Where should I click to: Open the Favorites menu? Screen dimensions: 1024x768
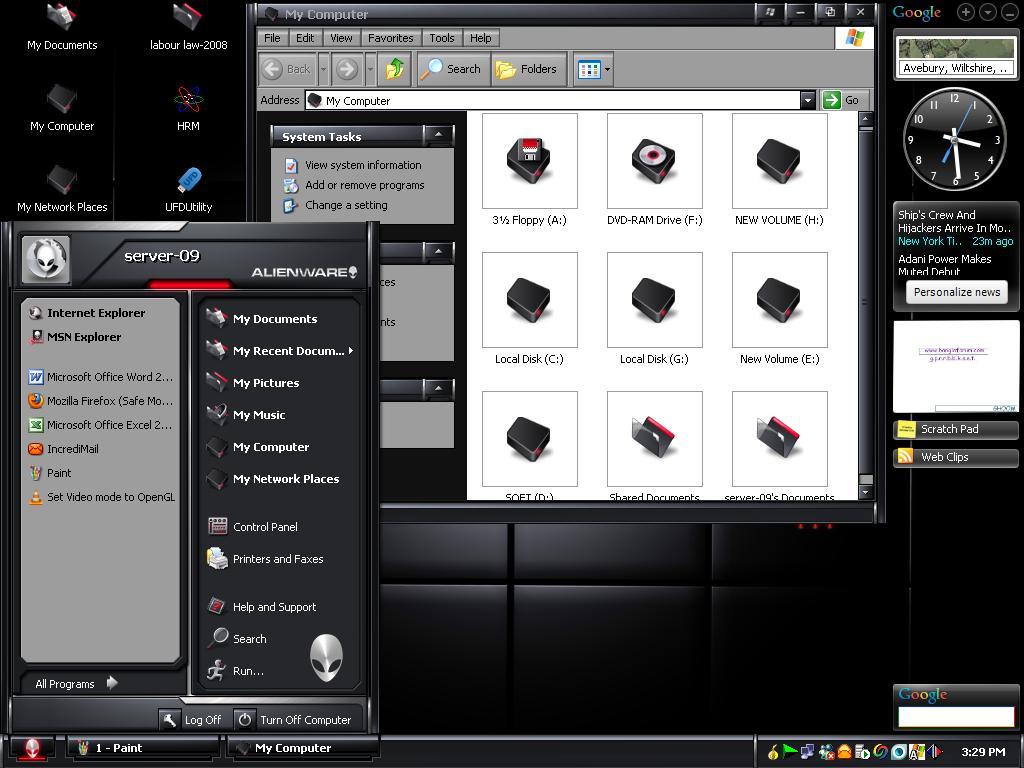coord(391,38)
